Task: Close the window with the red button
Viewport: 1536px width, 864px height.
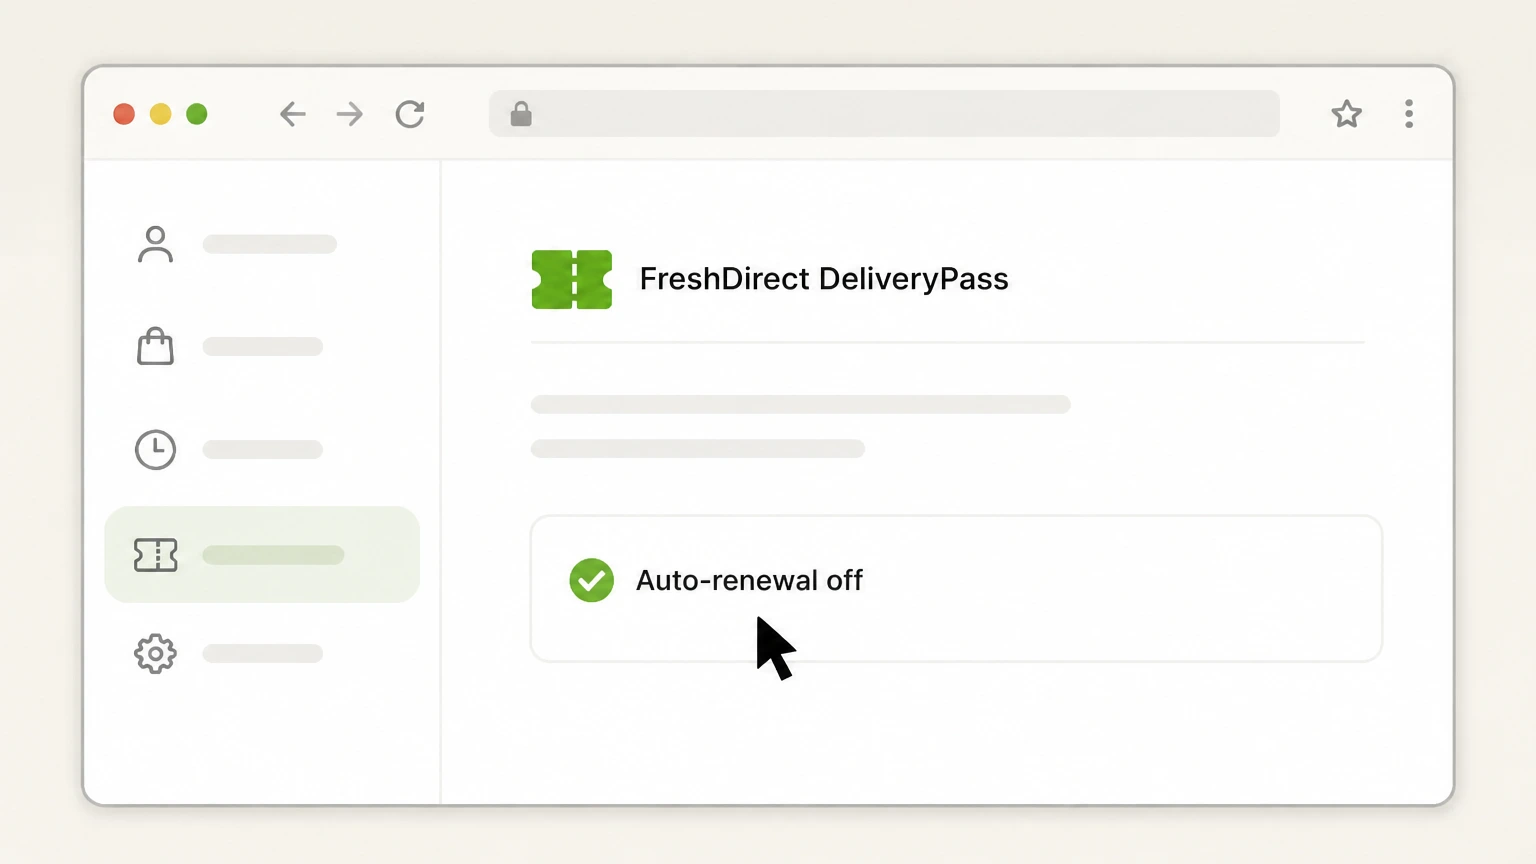Action: click(124, 114)
